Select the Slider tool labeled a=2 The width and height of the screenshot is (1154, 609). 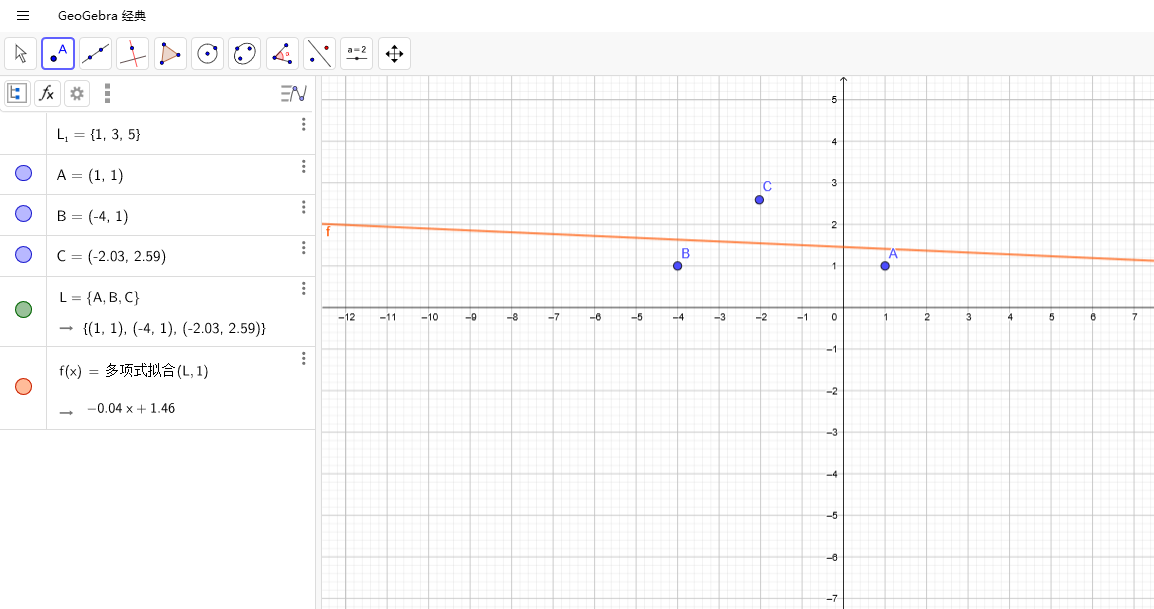tap(356, 52)
